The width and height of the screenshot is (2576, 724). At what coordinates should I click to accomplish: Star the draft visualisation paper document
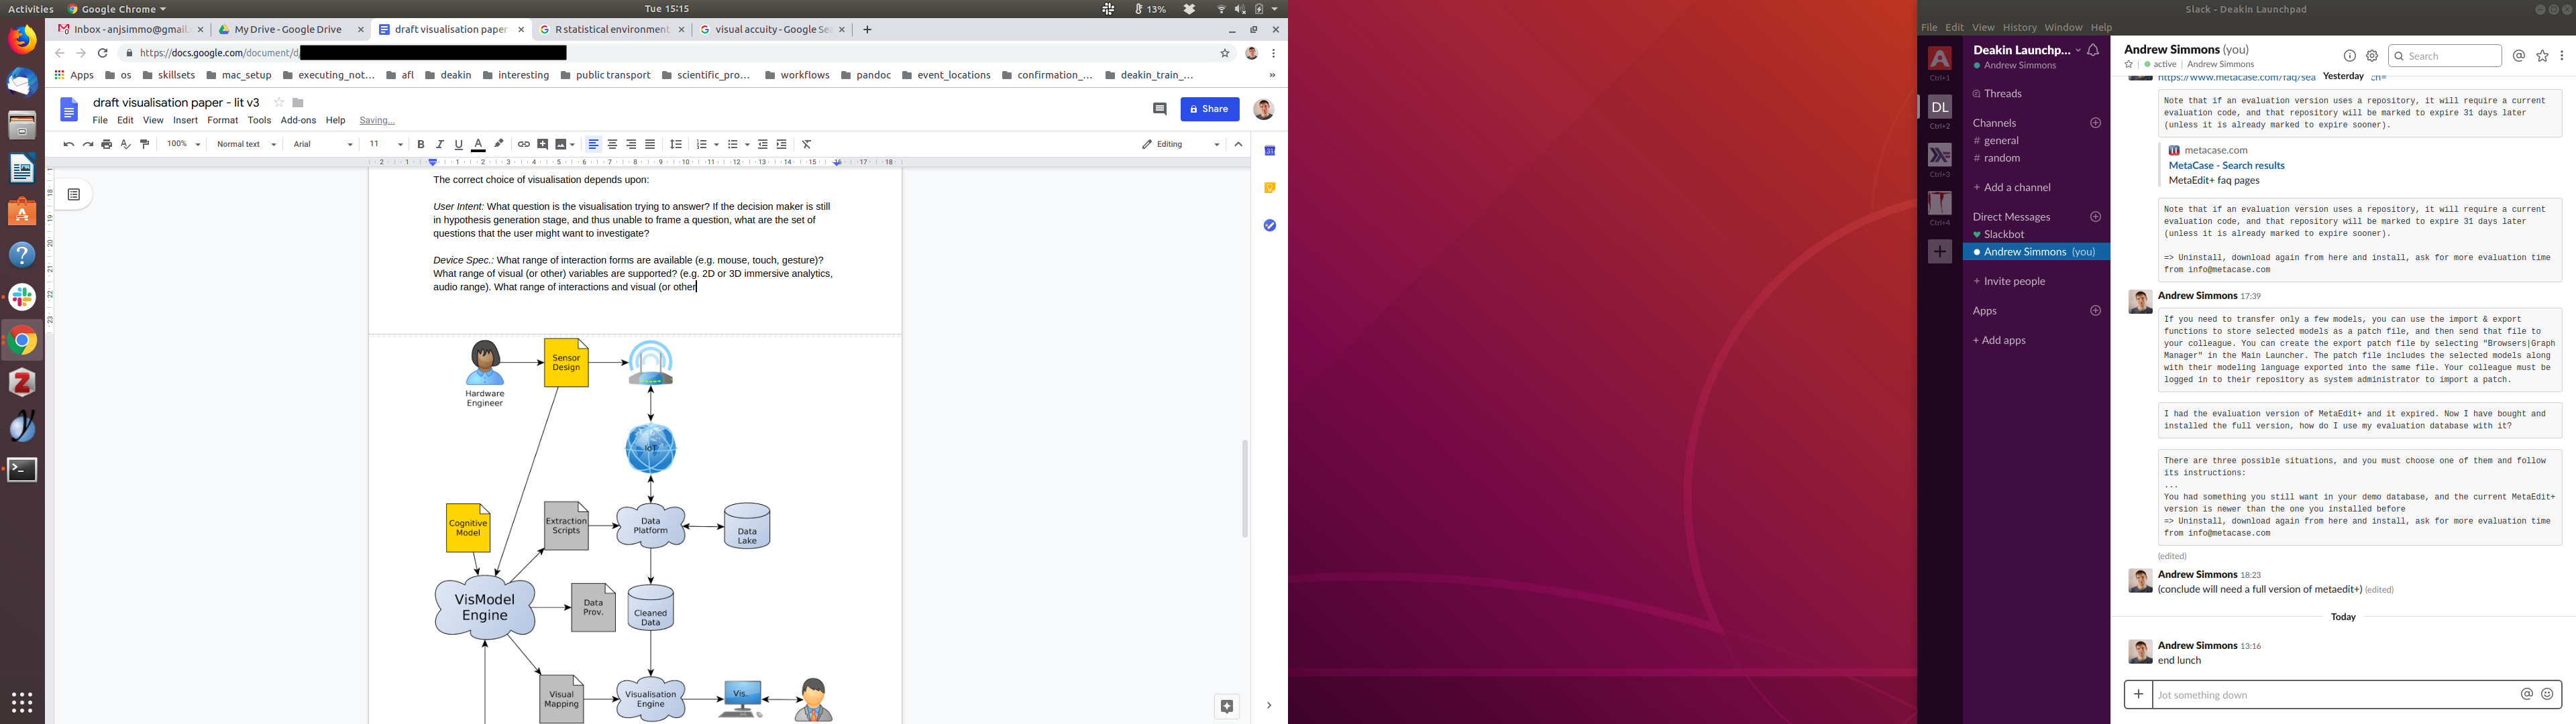click(279, 103)
